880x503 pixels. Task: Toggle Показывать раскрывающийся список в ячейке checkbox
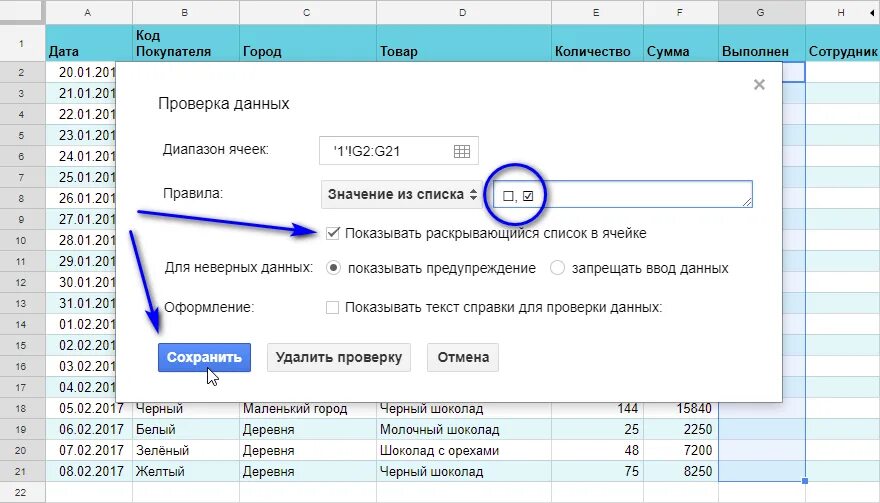pyautogui.click(x=333, y=233)
